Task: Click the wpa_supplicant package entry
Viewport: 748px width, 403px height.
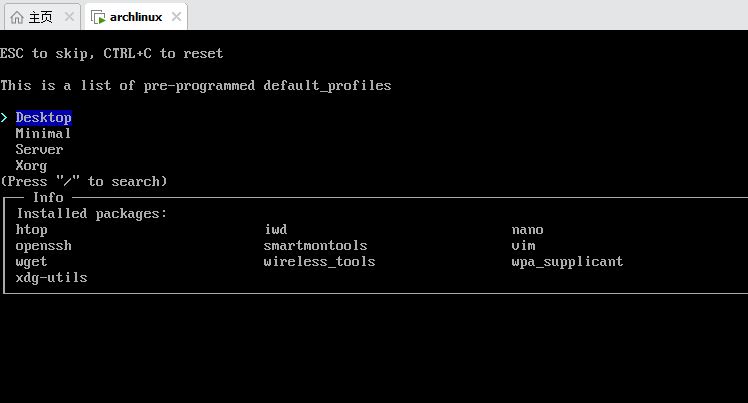Action: coord(567,262)
